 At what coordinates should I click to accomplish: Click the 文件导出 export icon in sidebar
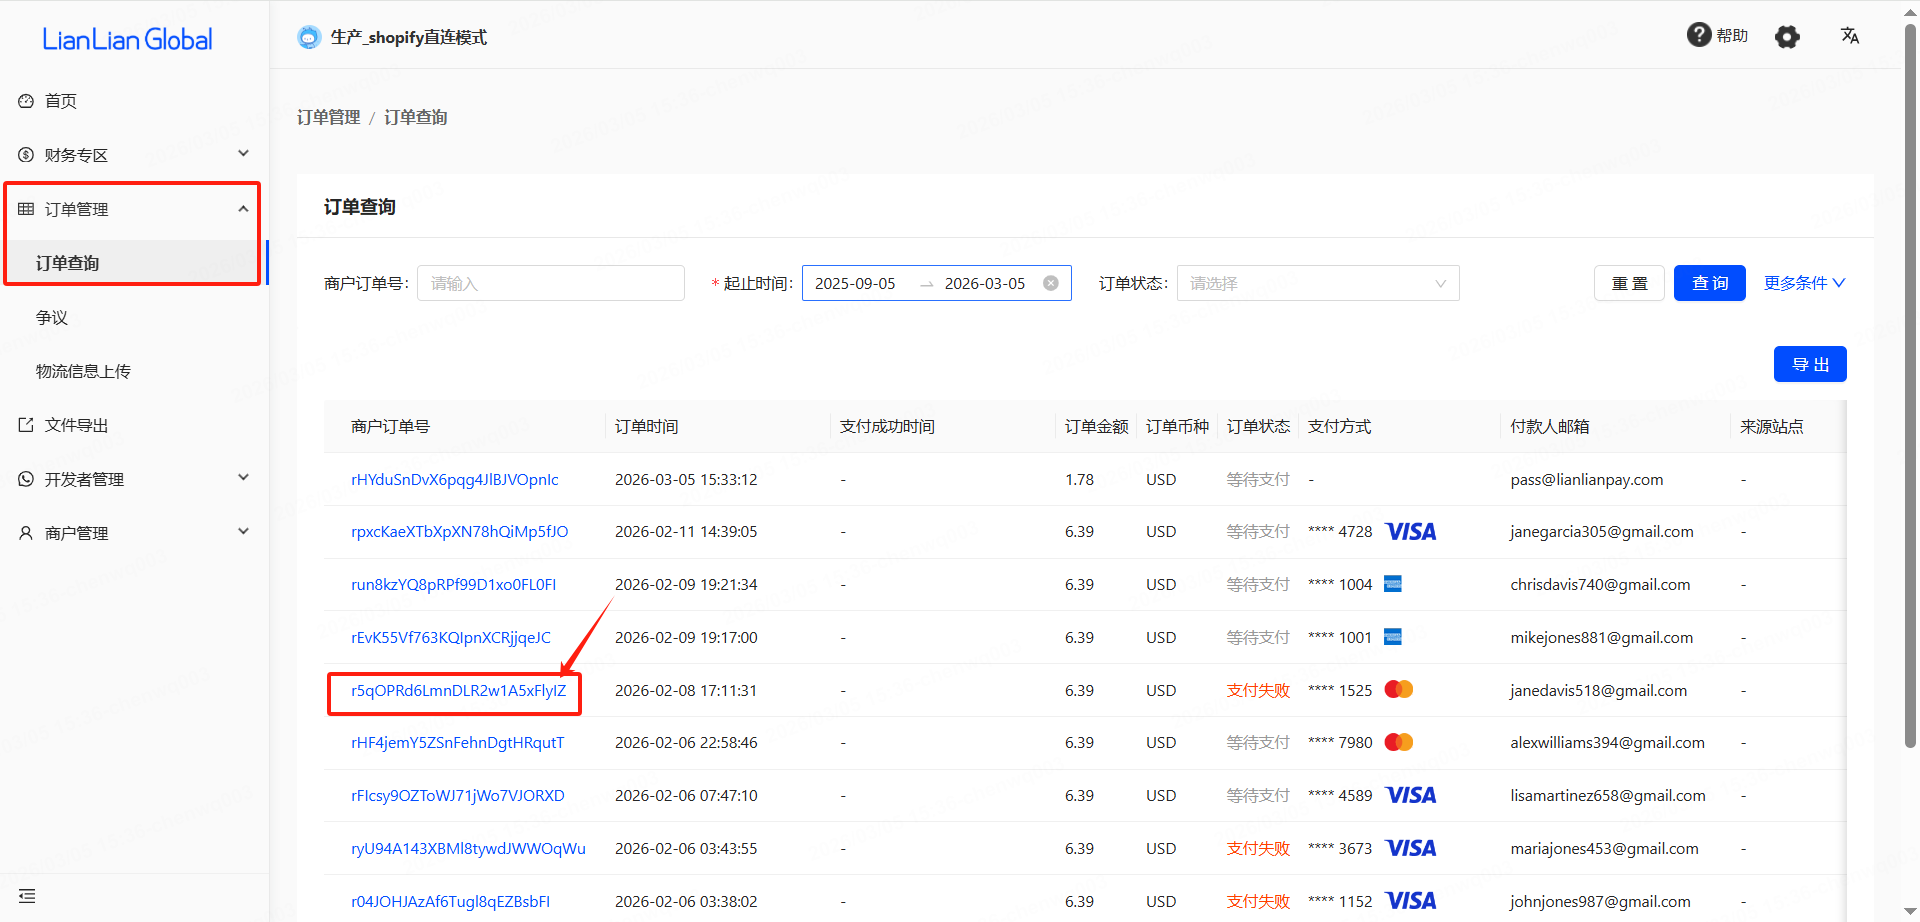[x=26, y=425]
